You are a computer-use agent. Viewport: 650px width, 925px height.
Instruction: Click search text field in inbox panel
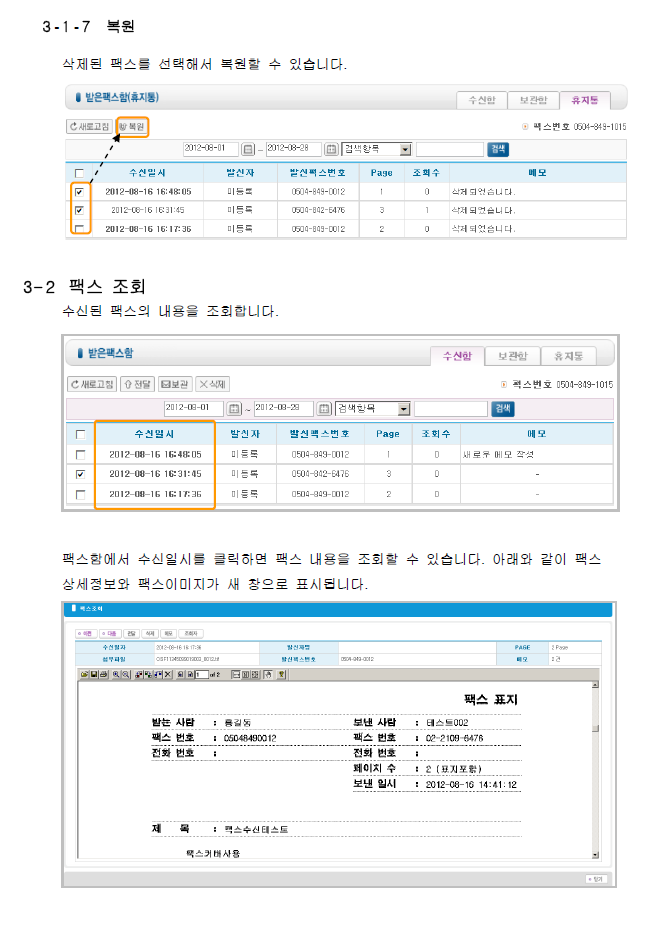coord(450,409)
